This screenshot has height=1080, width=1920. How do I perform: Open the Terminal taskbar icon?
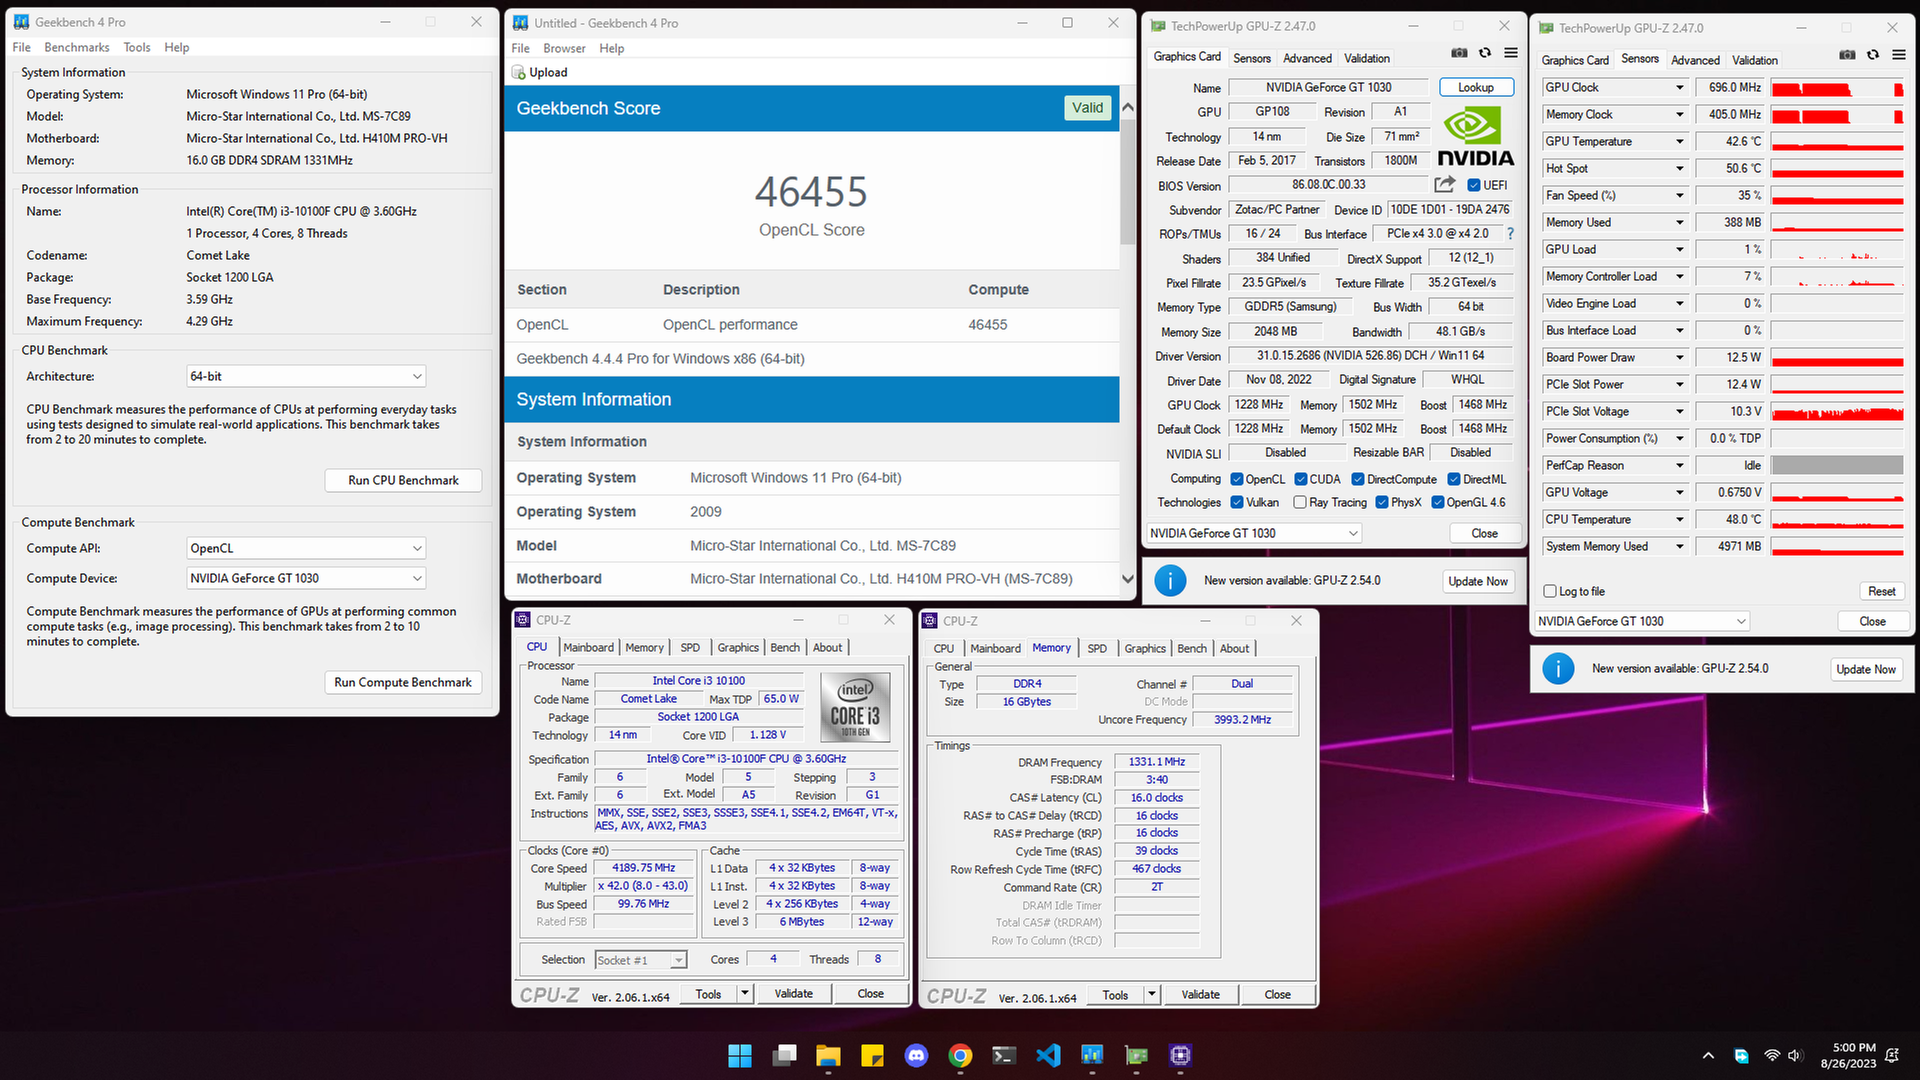1004,1055
